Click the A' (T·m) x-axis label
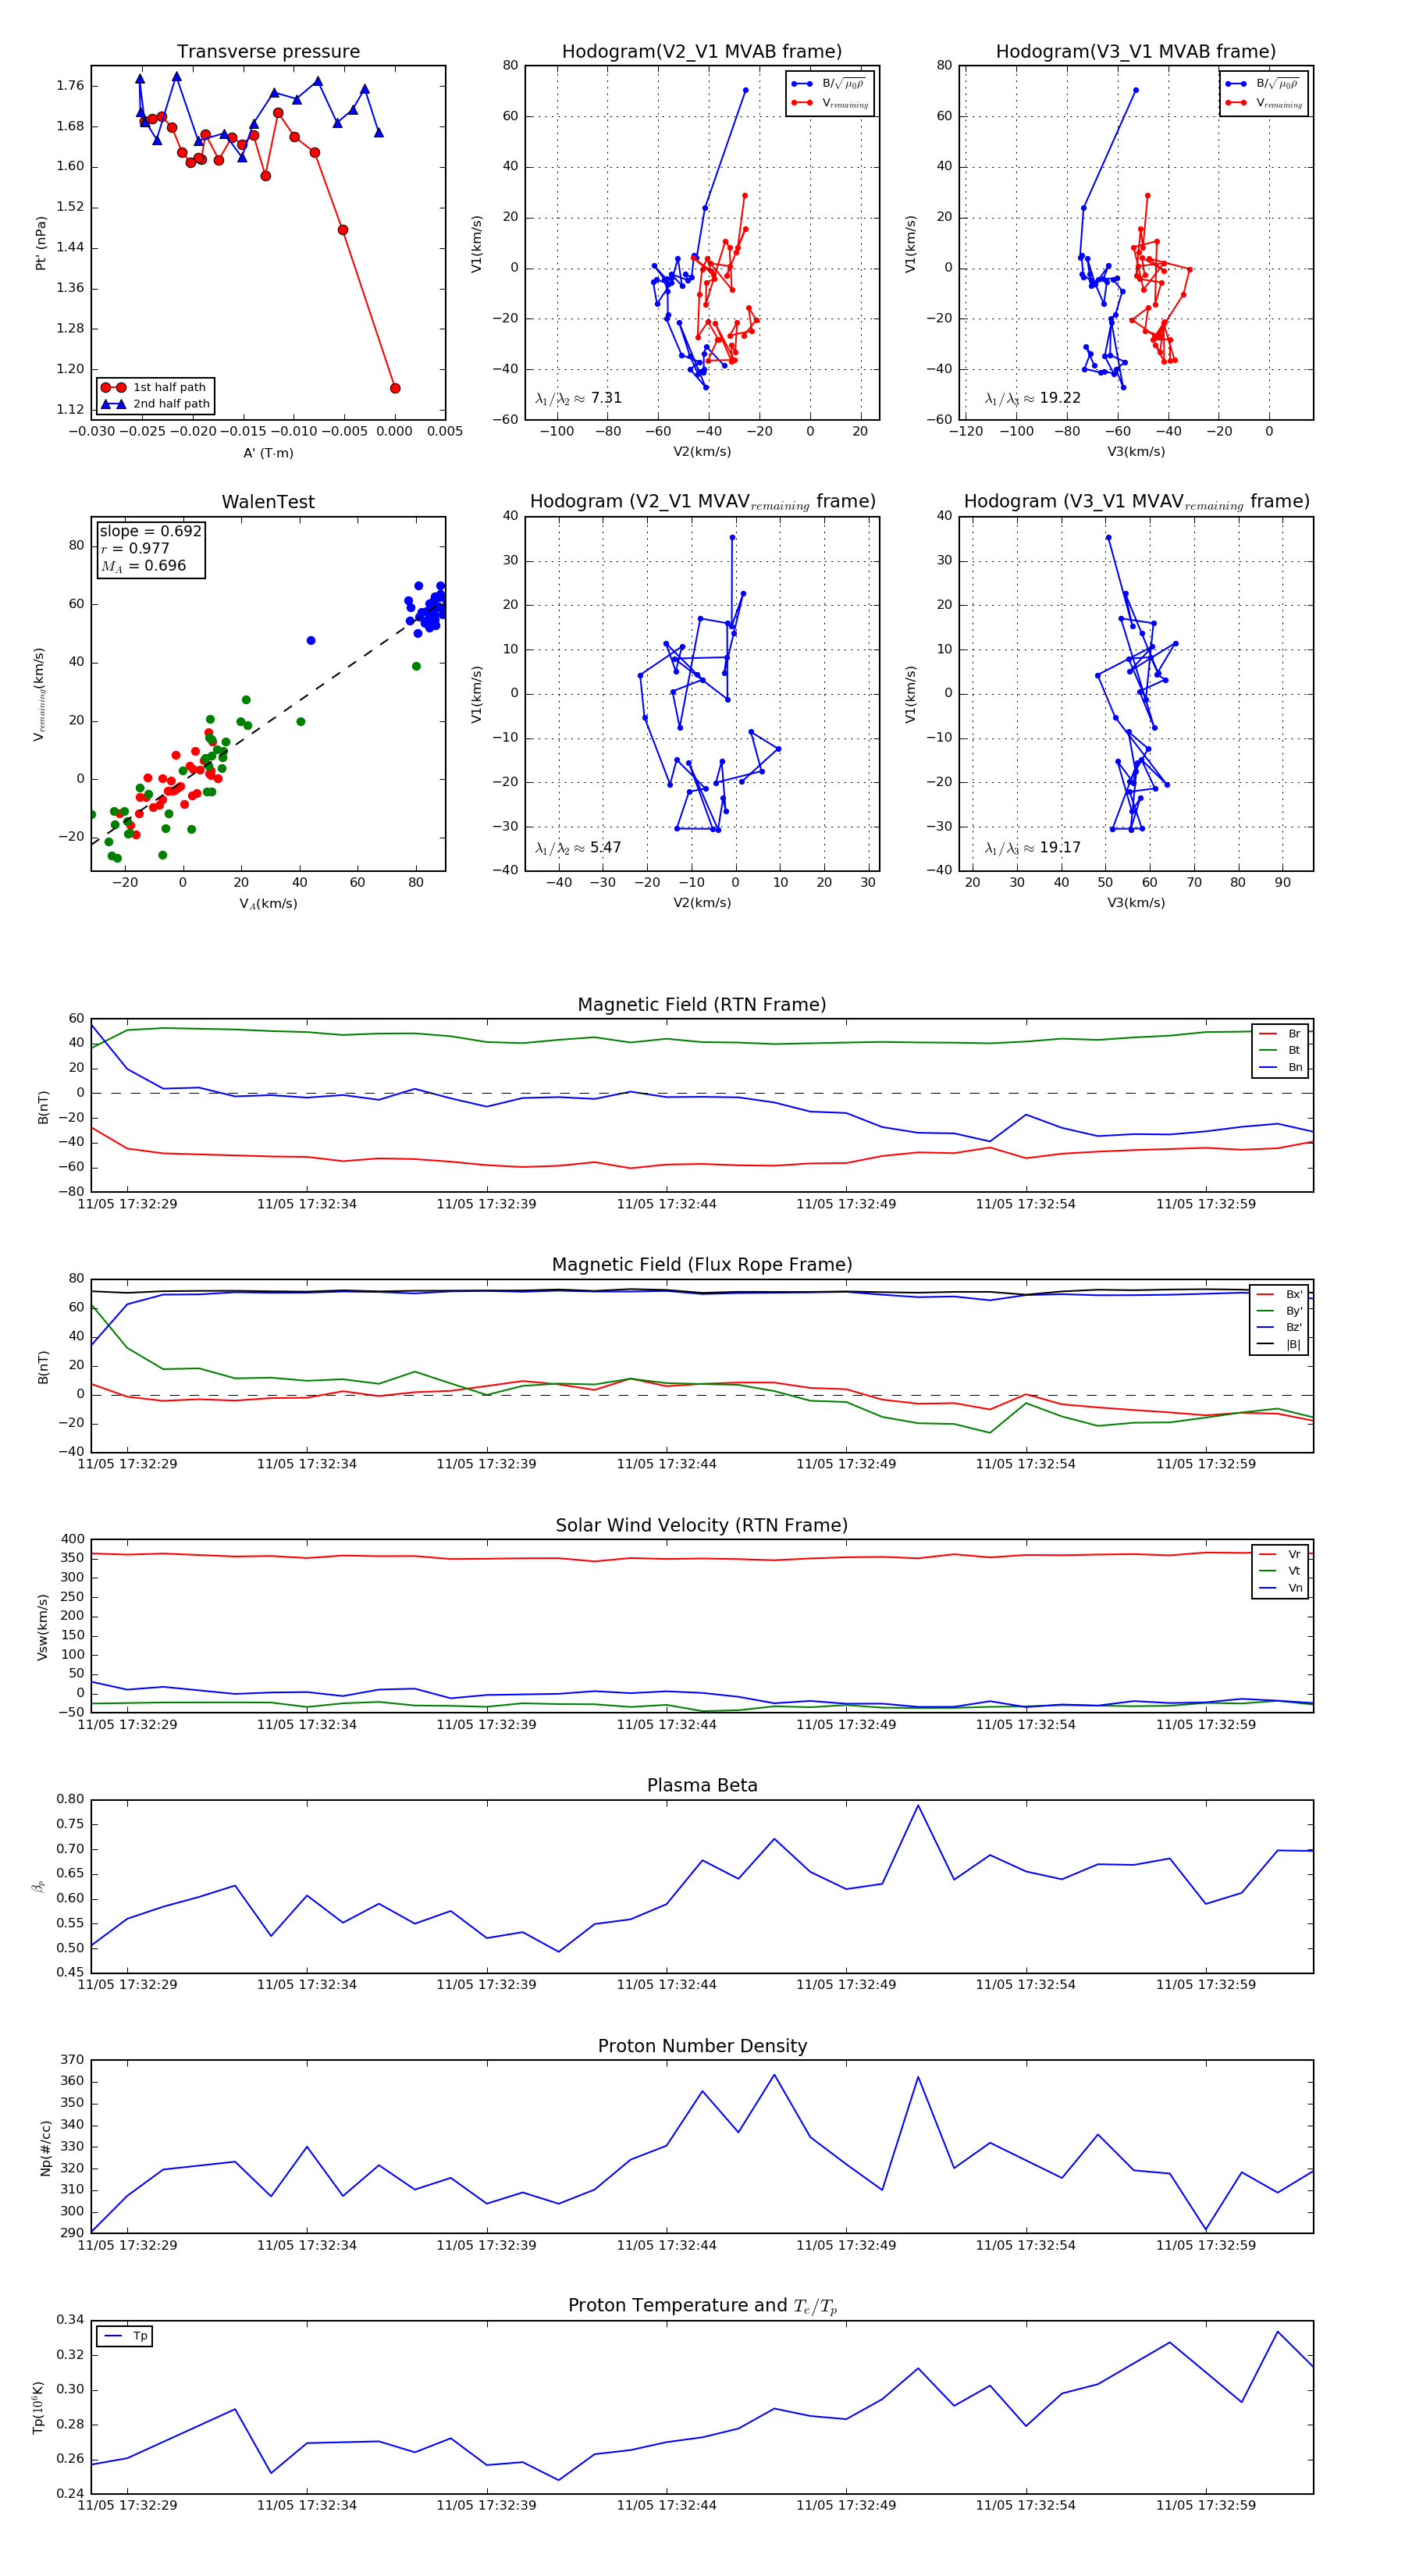Viewport: 1405px width, 2576px height. tap(268, 453)
